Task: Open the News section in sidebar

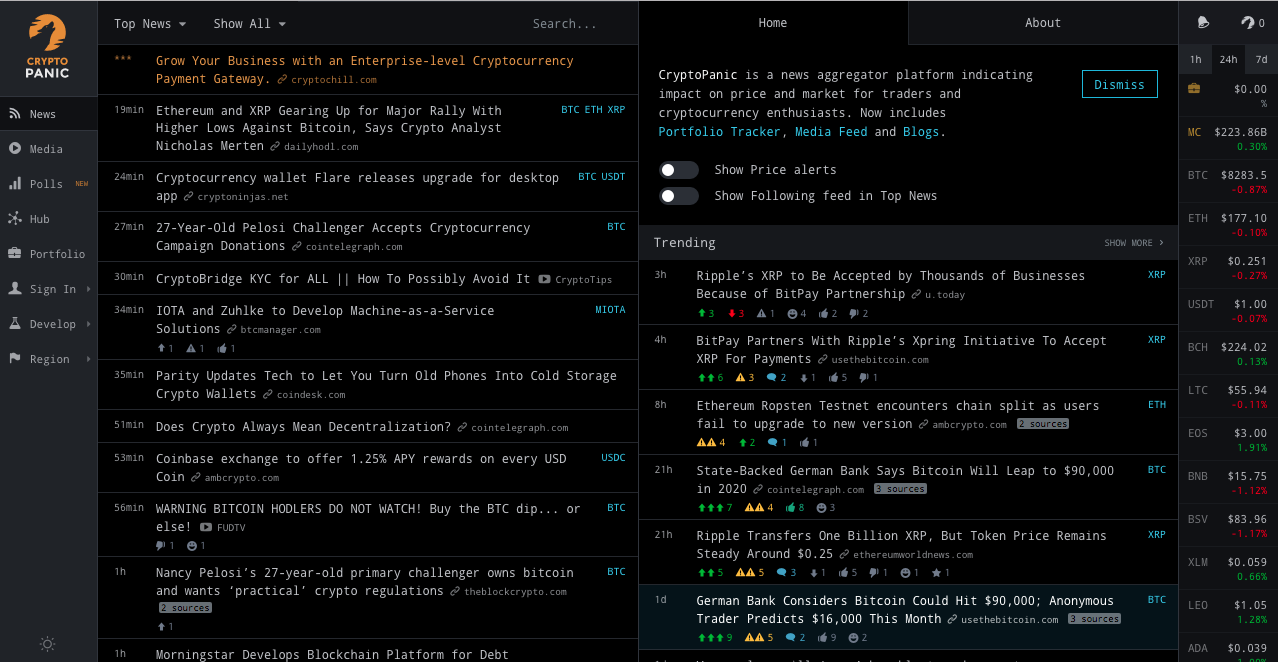Action: 49,114
